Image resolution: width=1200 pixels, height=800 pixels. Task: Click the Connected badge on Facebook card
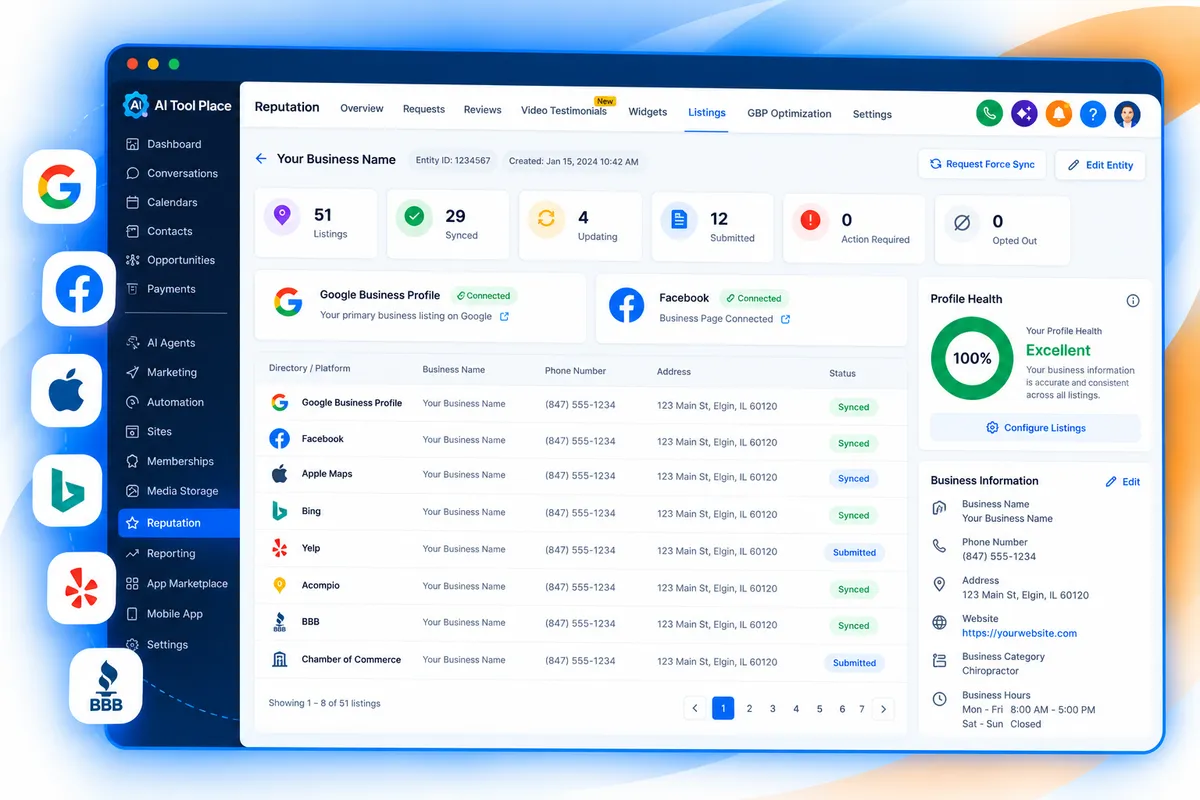754,298
